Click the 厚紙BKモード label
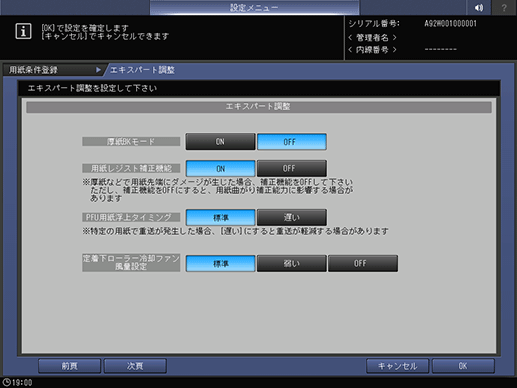 tap(131, 142)
